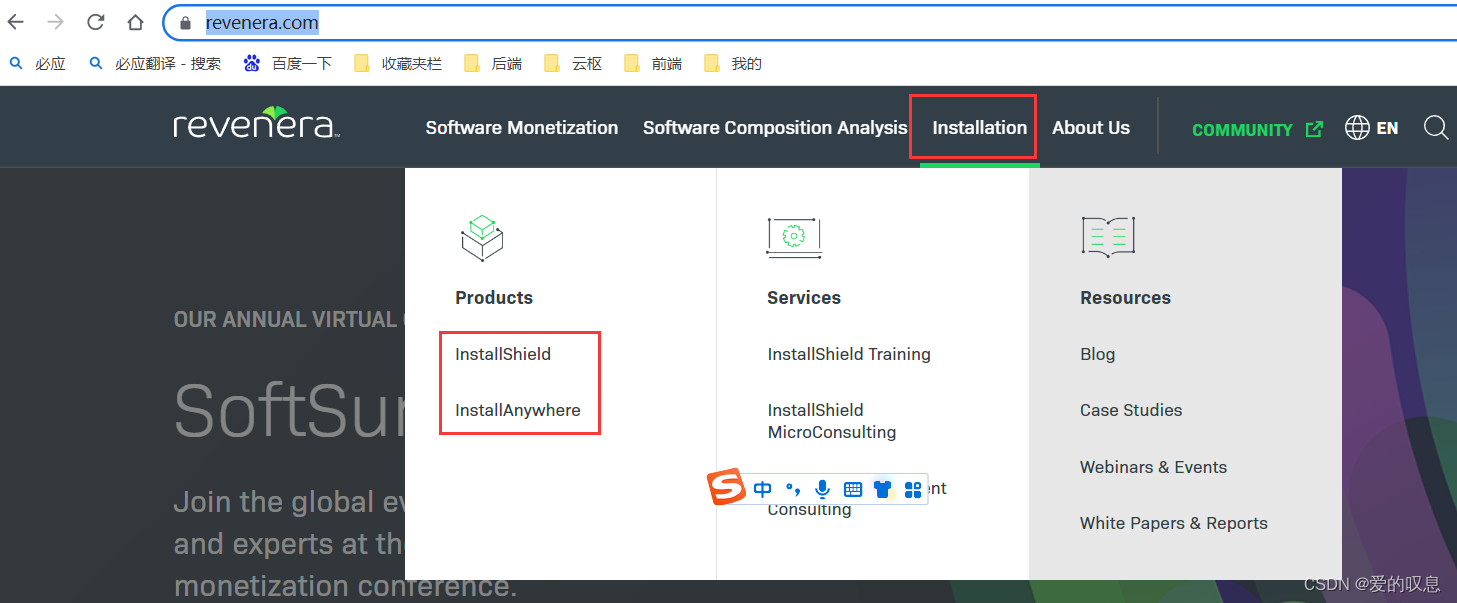
Task: Click the microphone voice input icon
Action: tap(823, 489)
